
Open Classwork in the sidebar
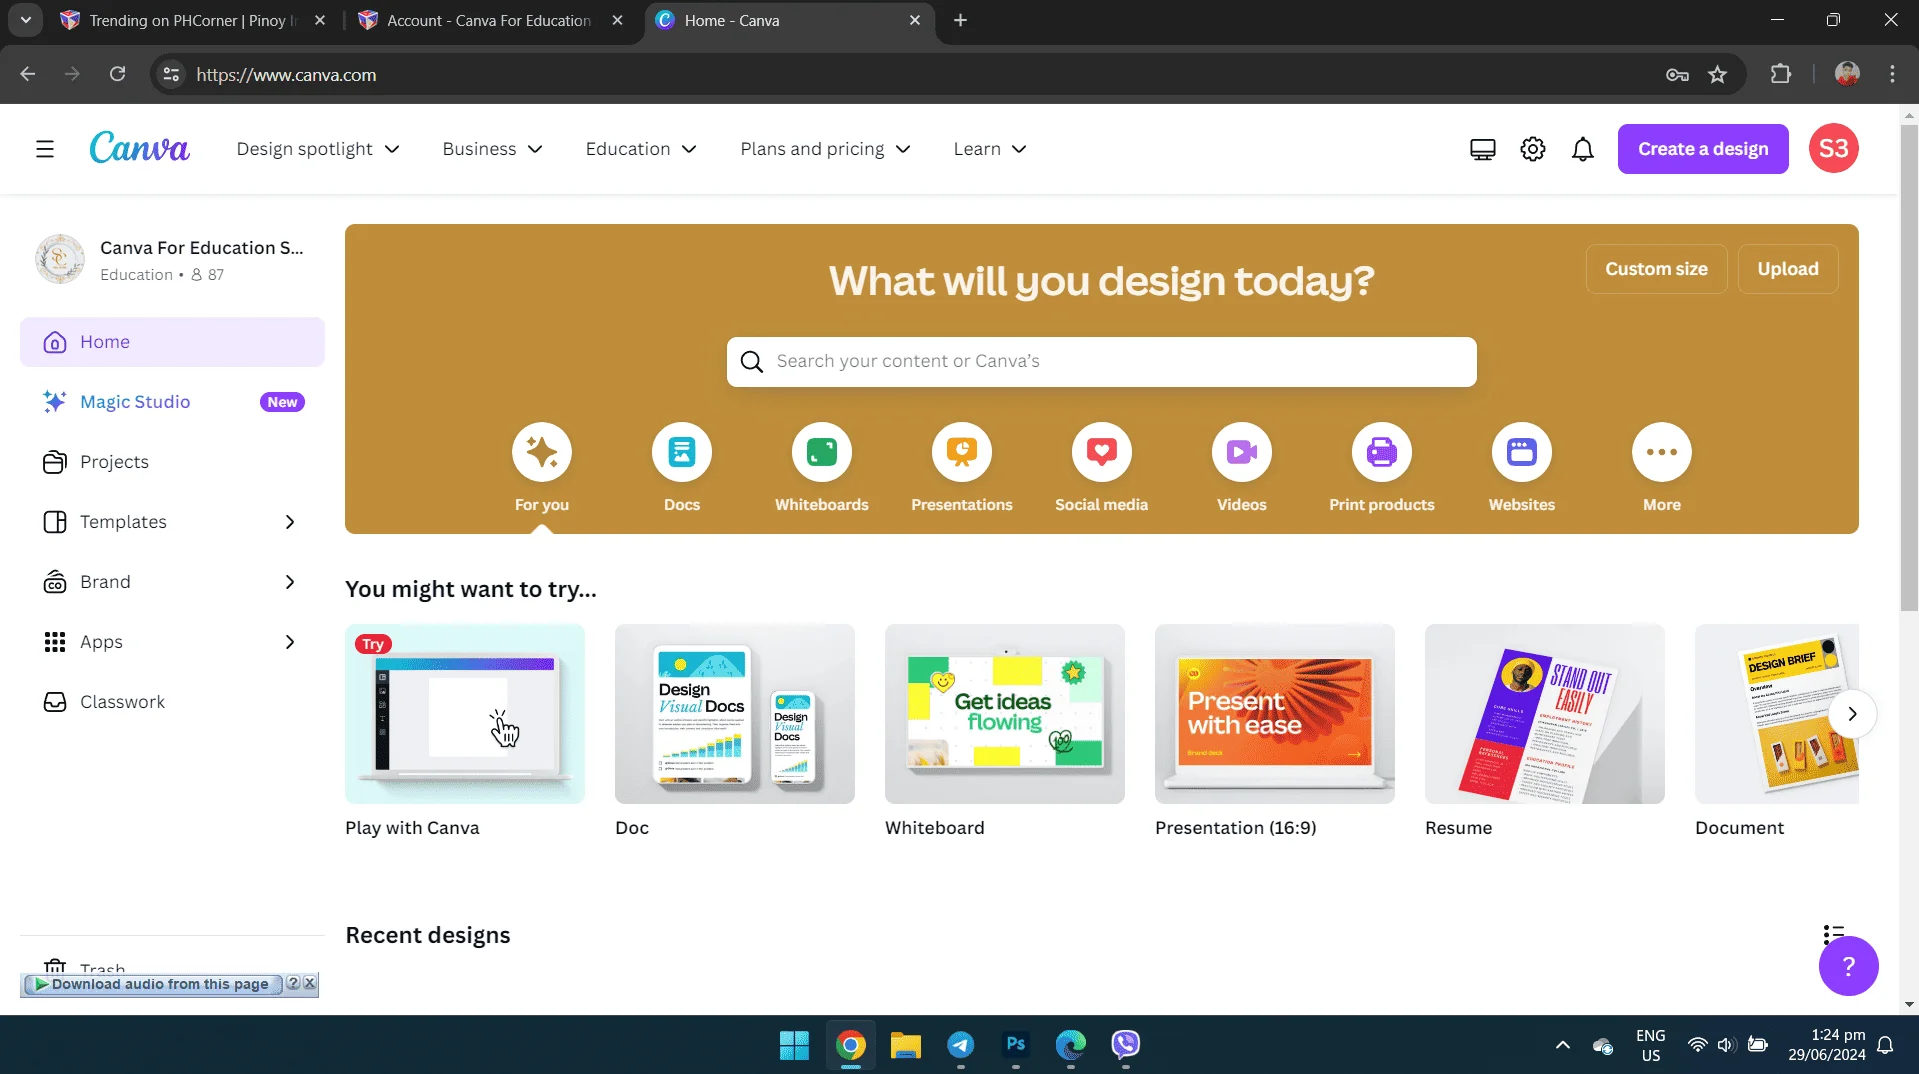[x=172, y=702]
